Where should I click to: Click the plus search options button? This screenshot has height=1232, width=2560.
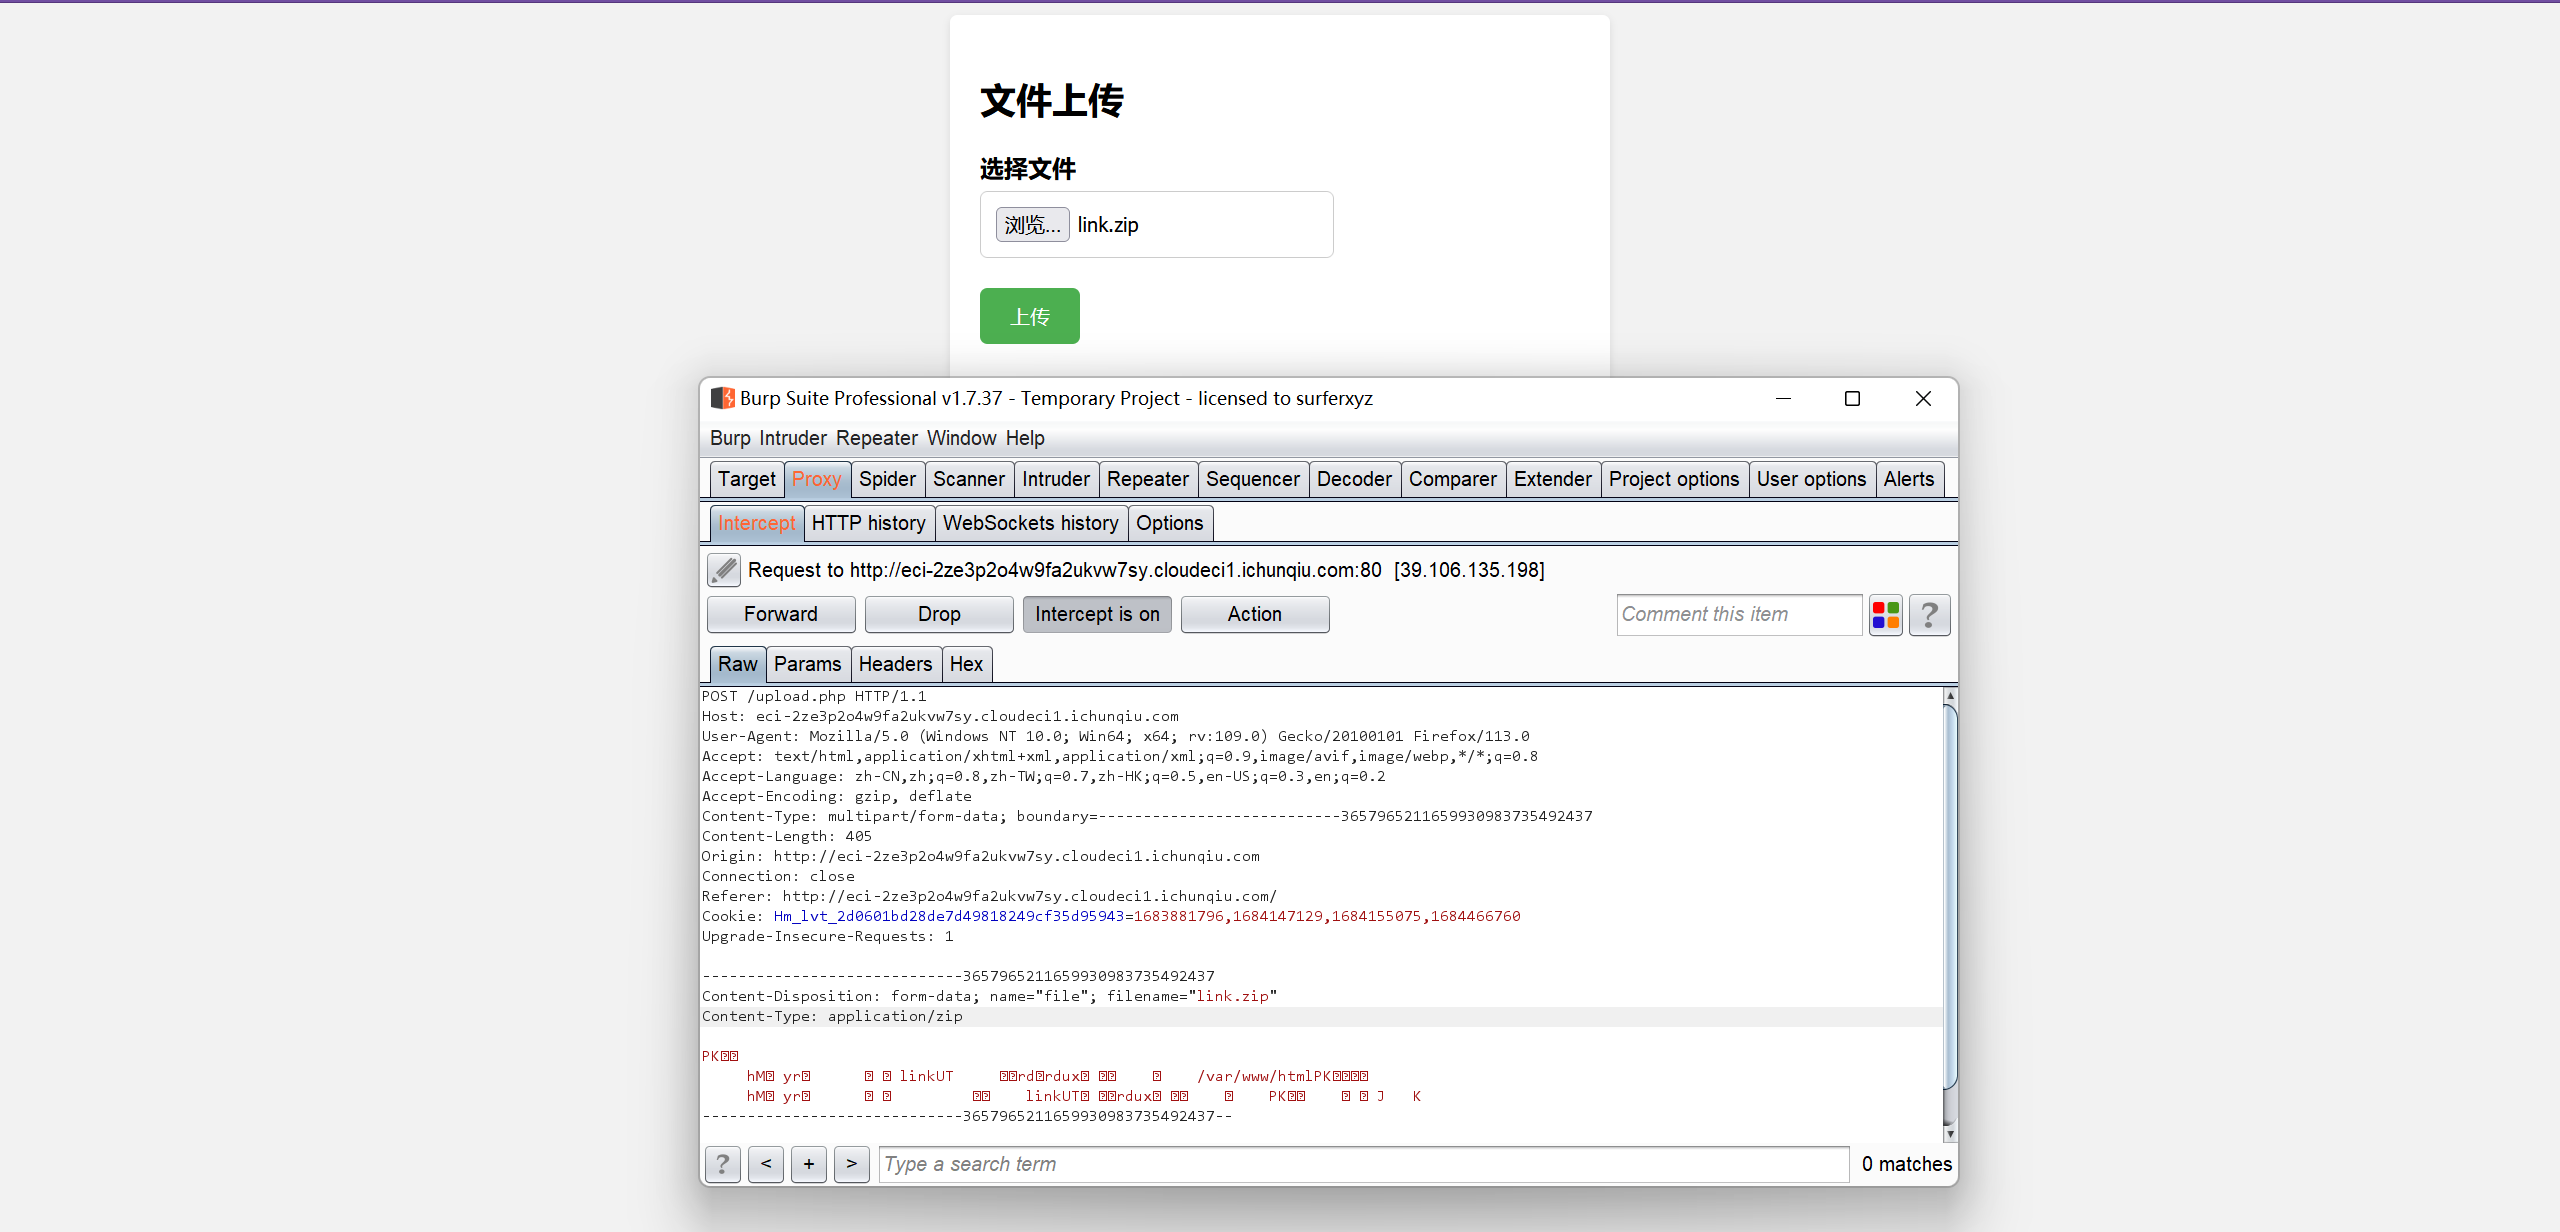click(x=809, y=1164)
